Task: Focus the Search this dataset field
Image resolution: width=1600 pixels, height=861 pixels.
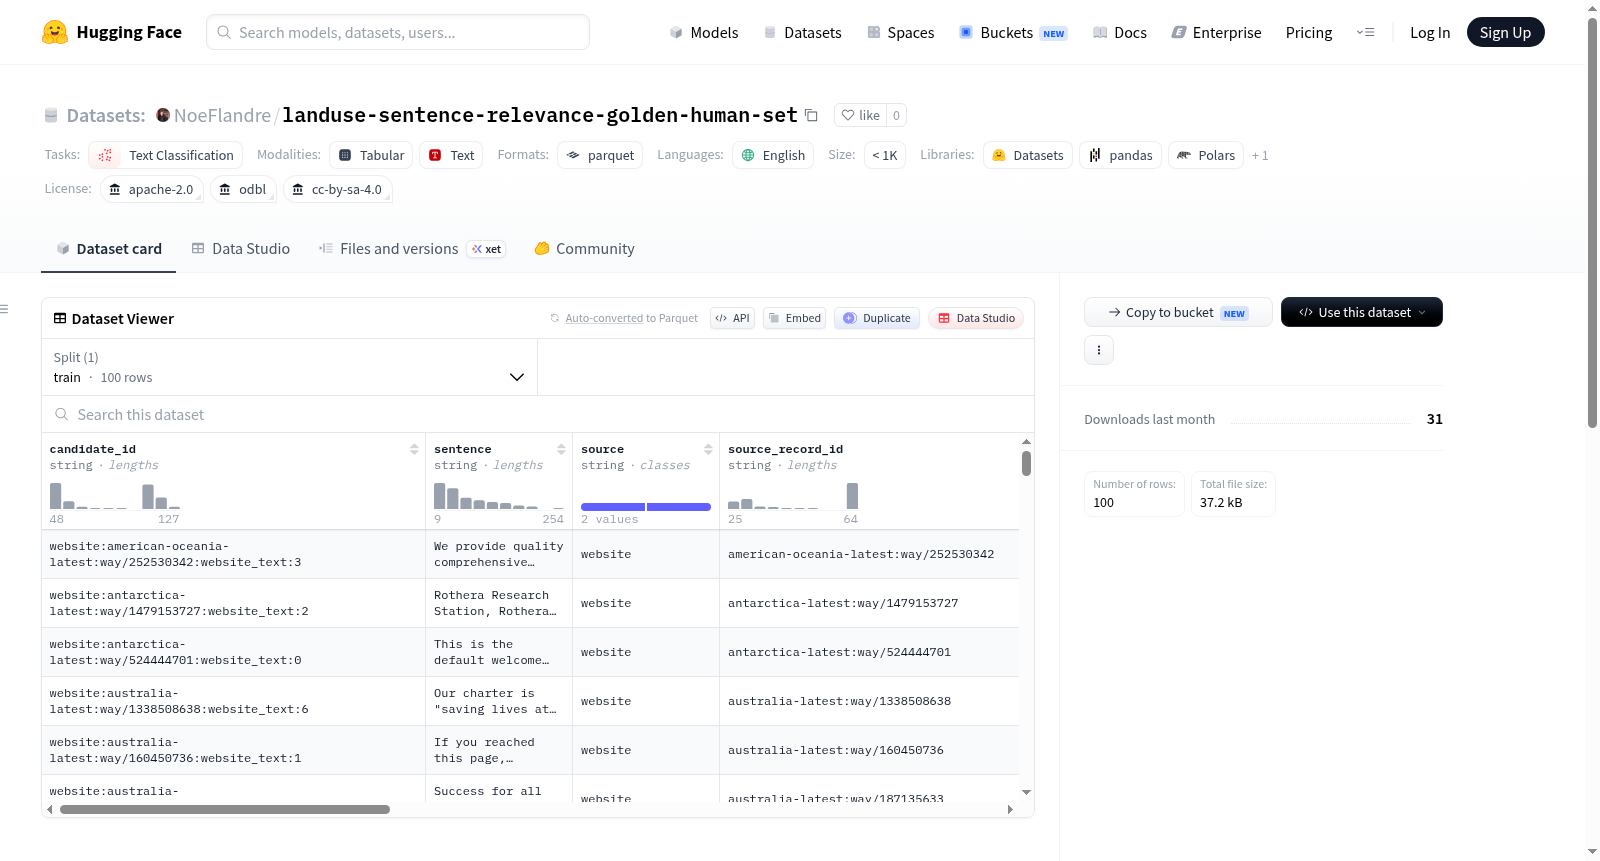Action: (x=538, y=414)
